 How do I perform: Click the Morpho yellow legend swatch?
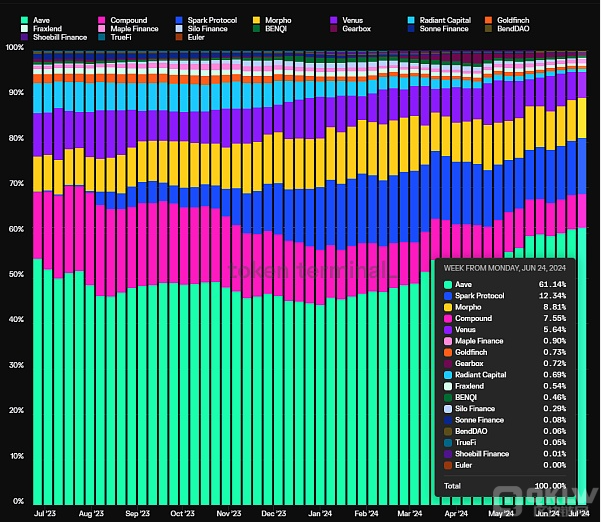click(x=256, y=20)
